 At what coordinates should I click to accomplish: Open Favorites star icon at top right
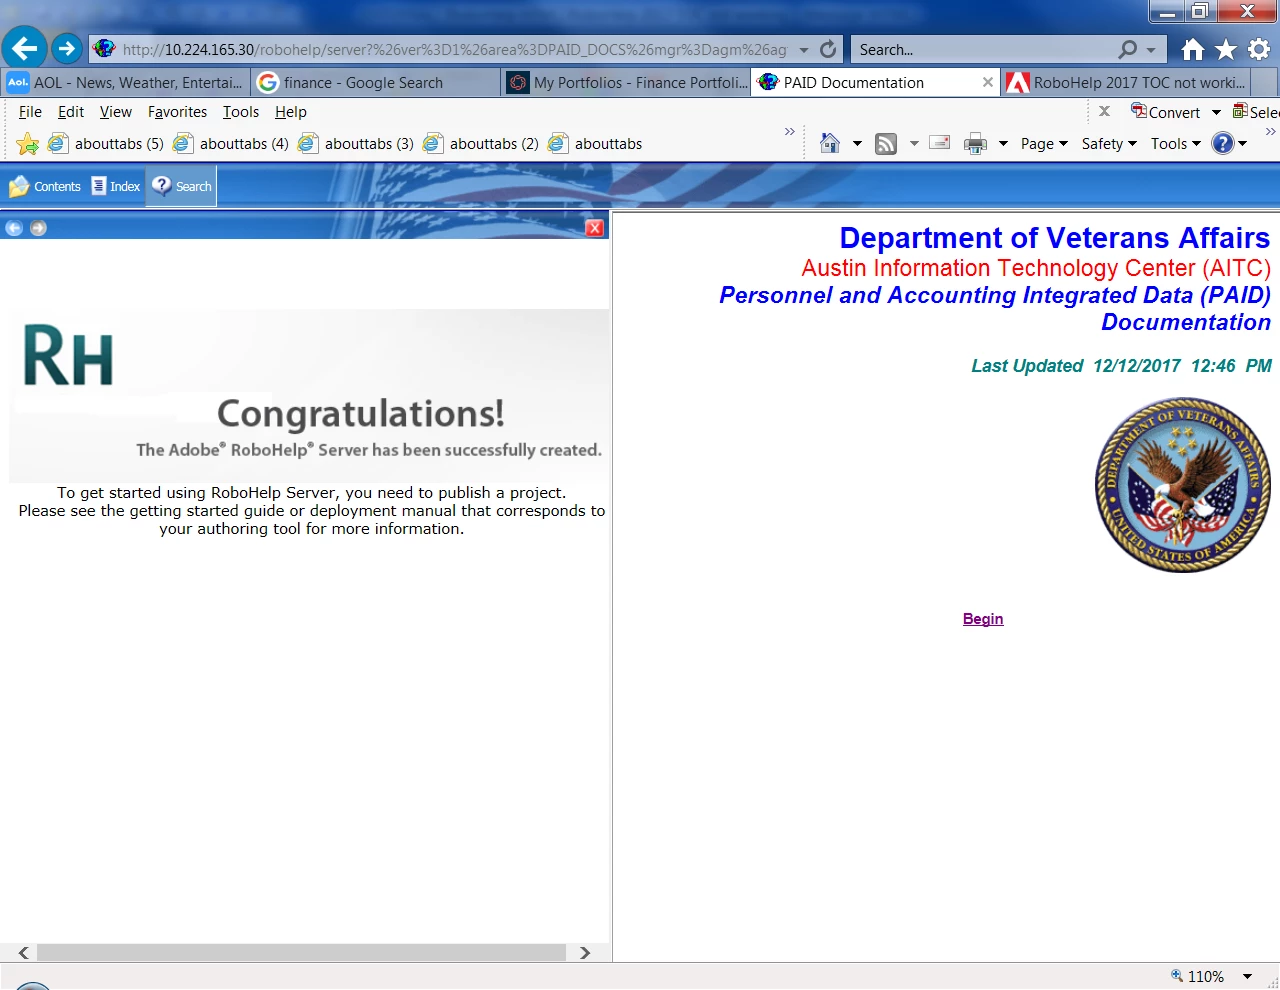pyautogui.click(x=1226, y=49)
